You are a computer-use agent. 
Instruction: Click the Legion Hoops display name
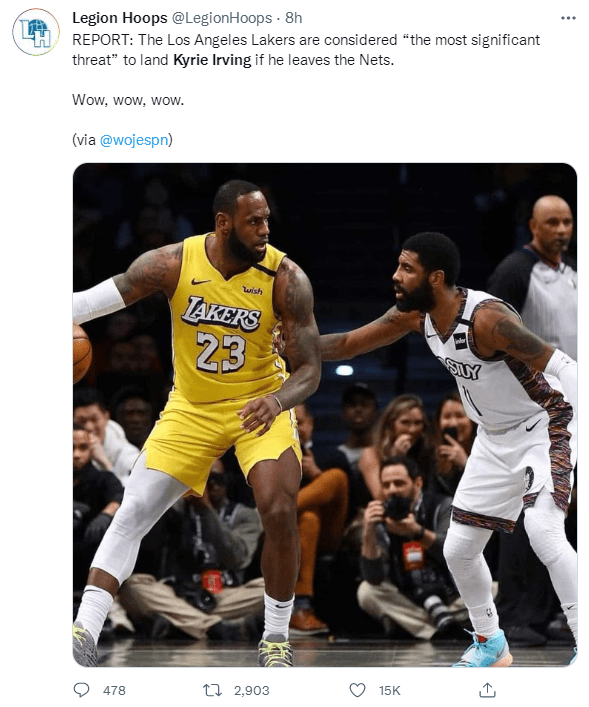tap(120, 18)
